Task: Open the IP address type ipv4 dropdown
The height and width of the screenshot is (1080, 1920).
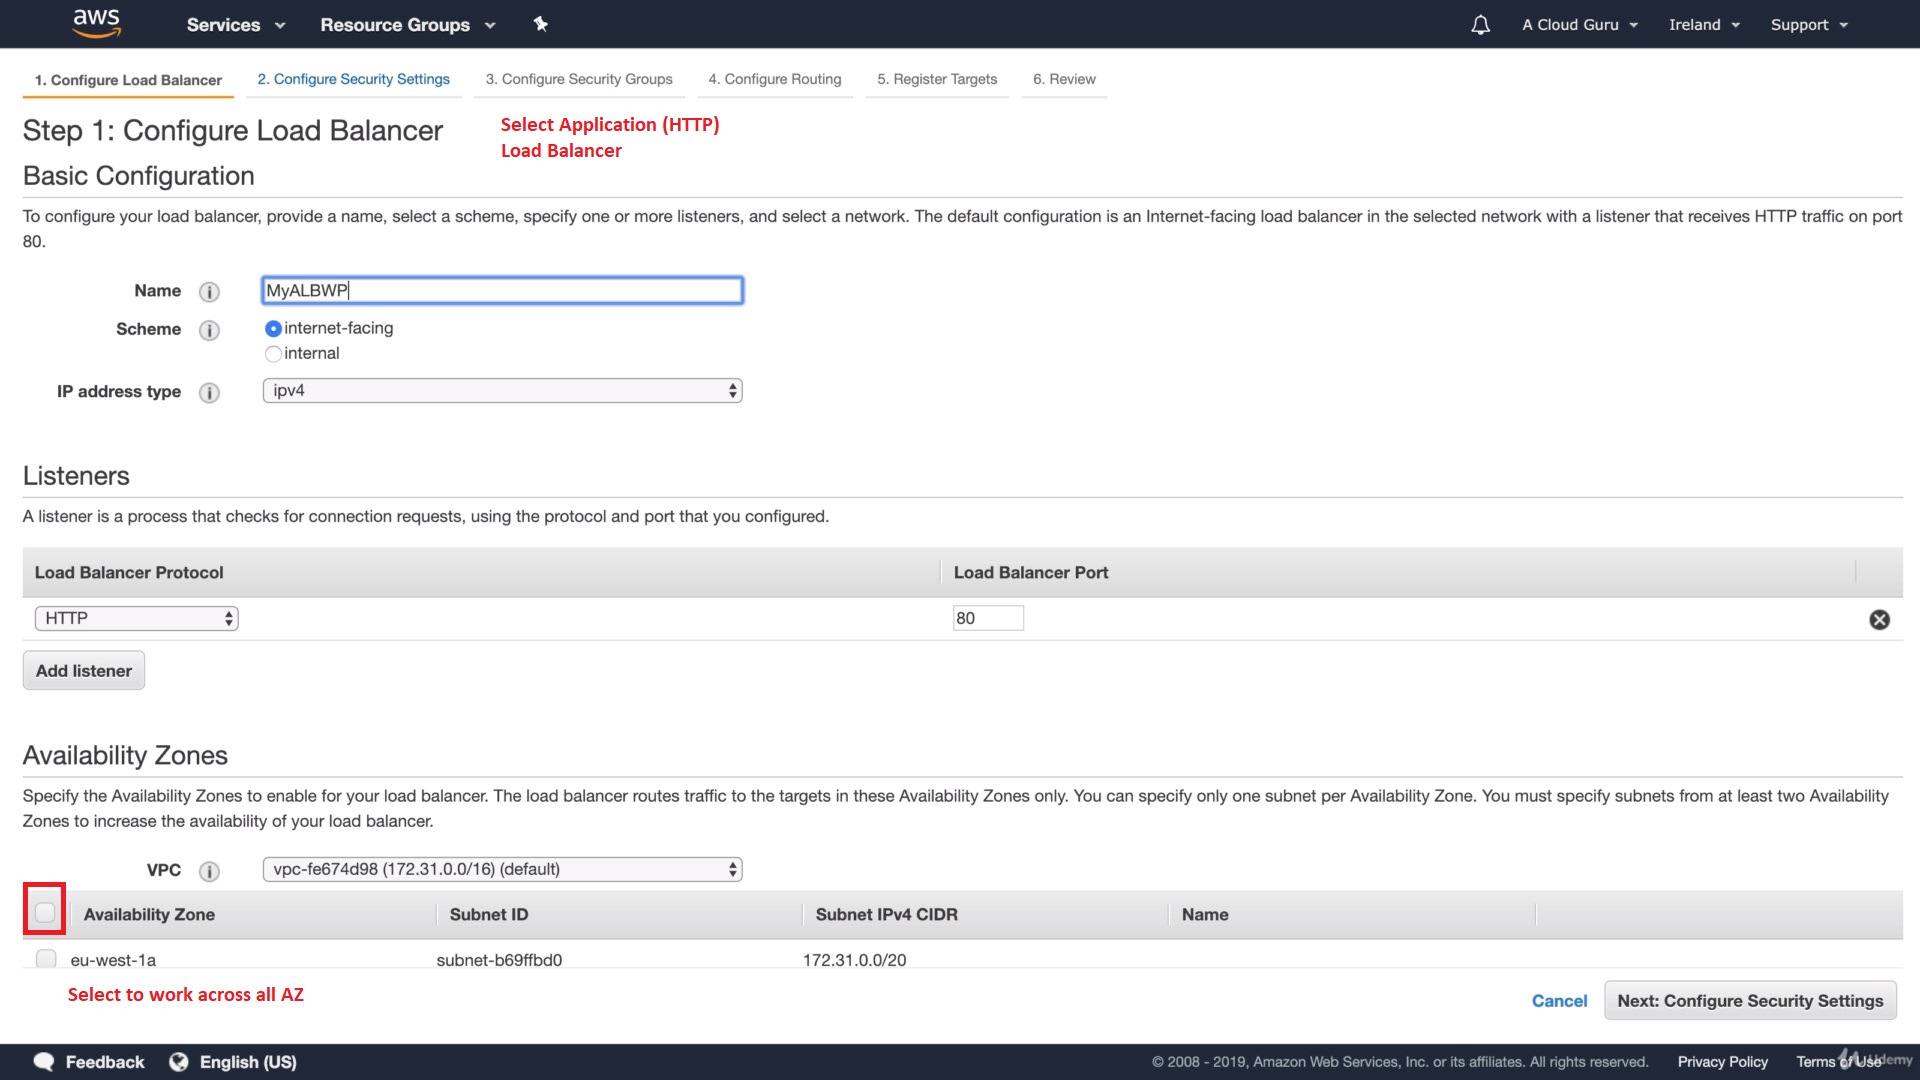Action: [502, 391]
